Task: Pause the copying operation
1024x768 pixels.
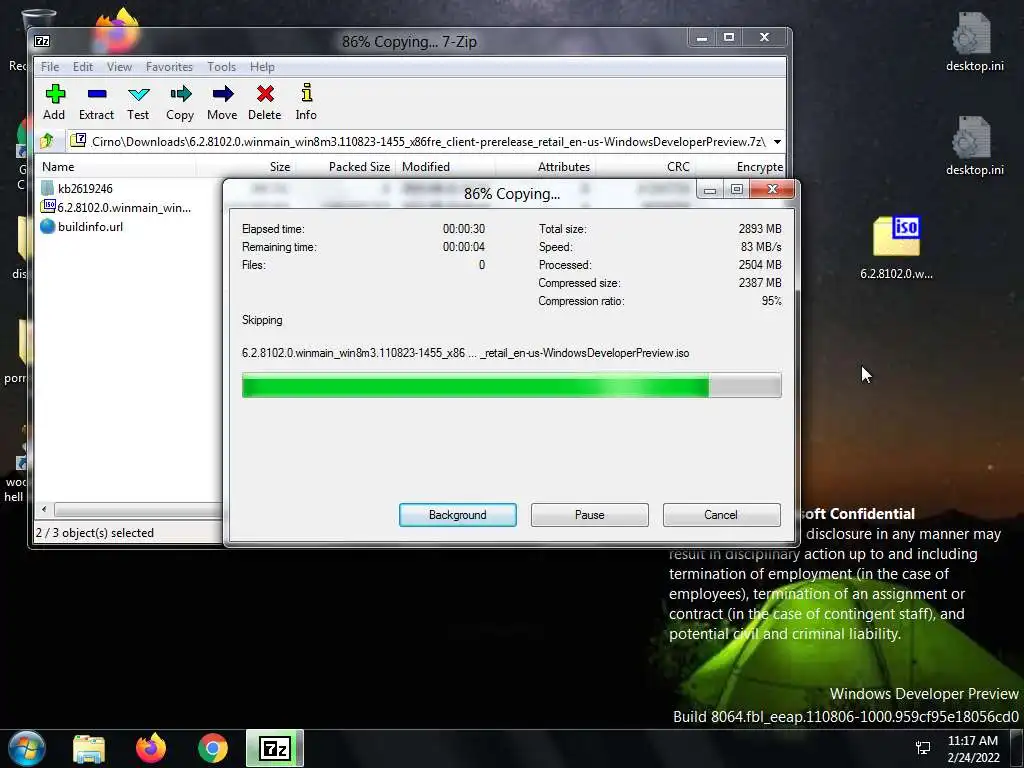Action: click(x=590, y=515)
